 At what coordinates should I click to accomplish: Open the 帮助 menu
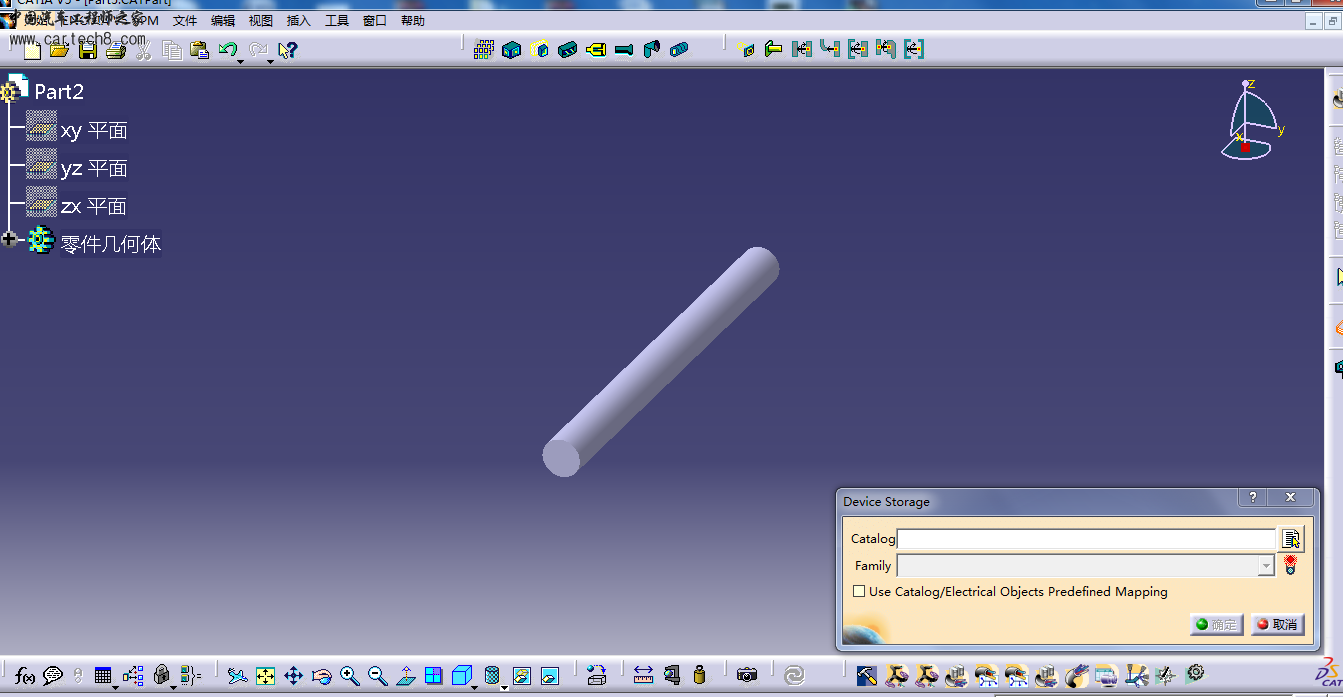[x=413, y=20]
